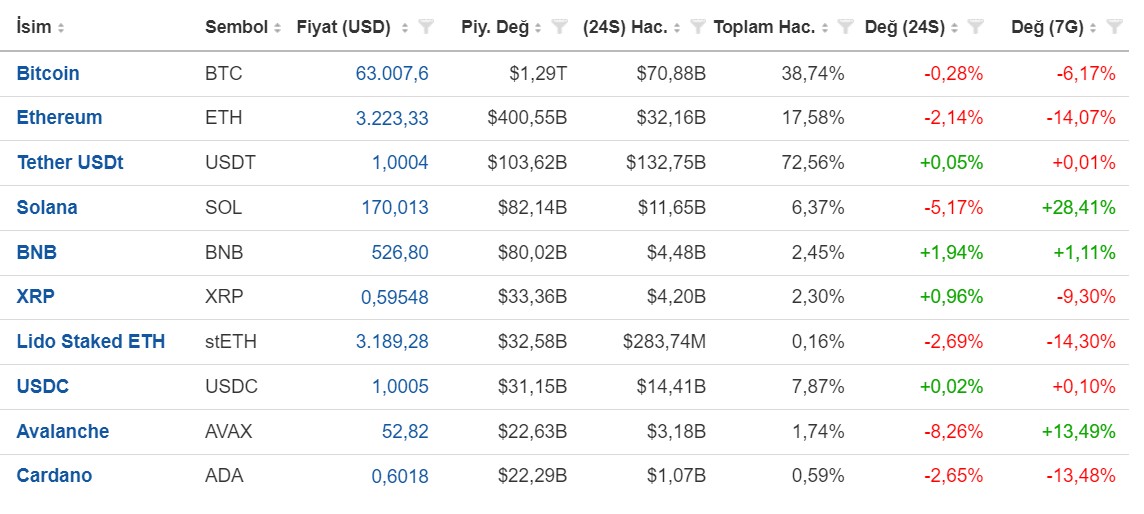The image size is (1144, 514).
Task: Click the Değ (24S) column header
Action: 905,28
